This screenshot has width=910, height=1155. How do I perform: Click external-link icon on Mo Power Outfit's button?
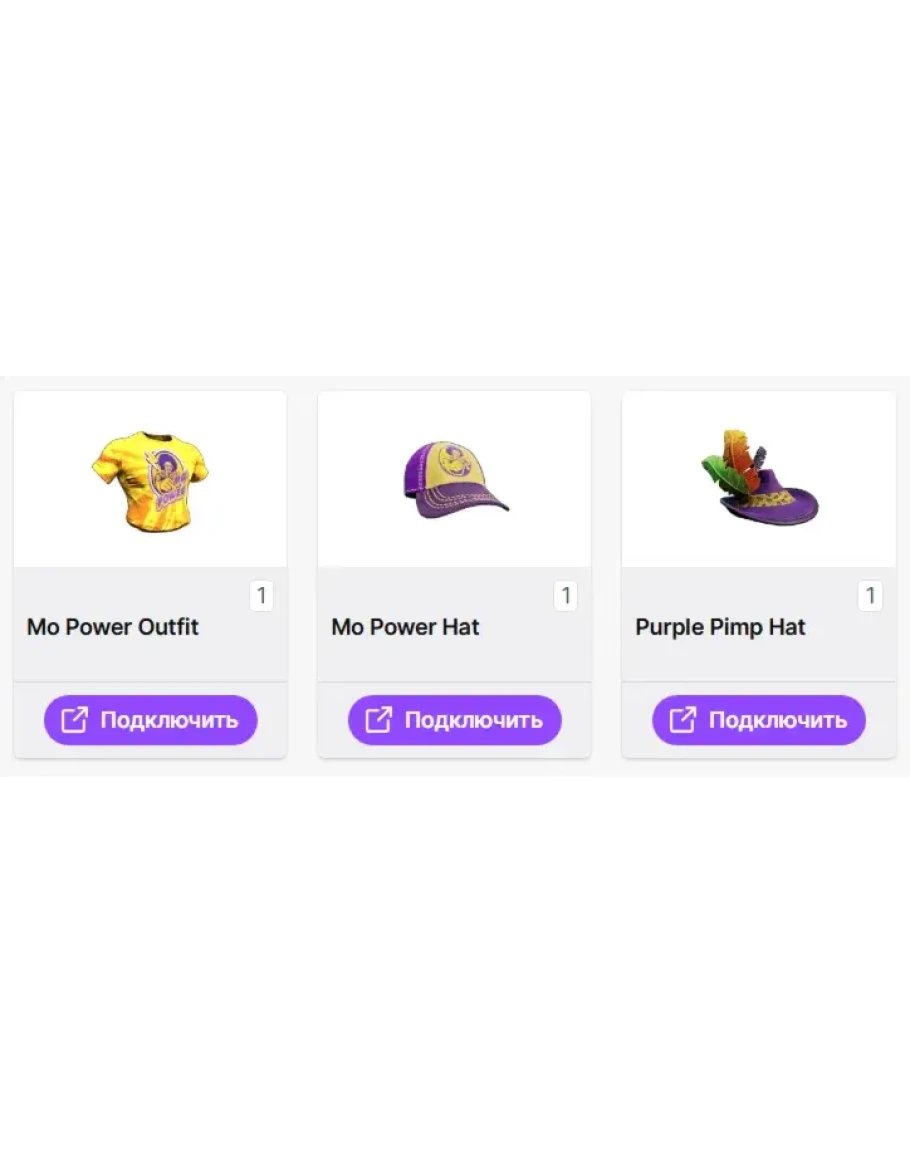coord(74,720)
